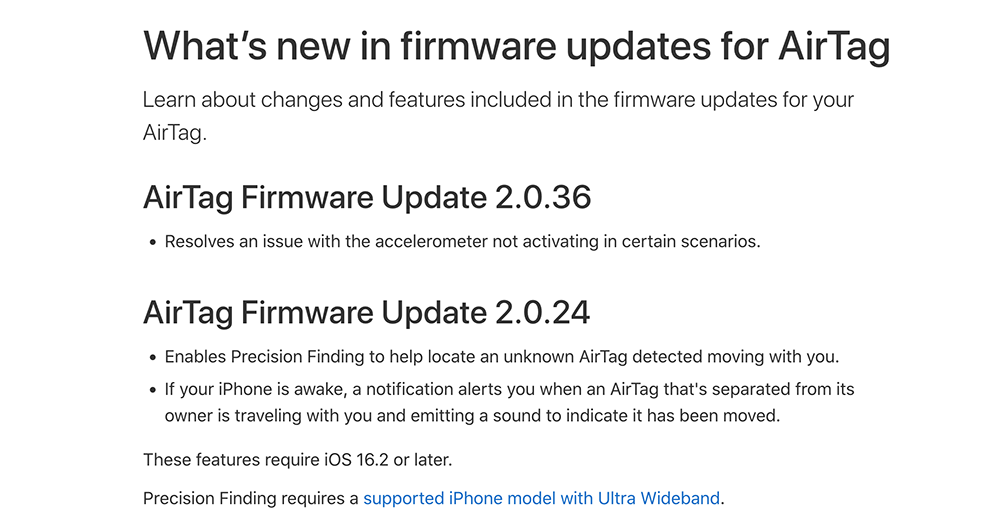1000x526 pixels.
Task: Click the AirTag Firmware Update 2.0.36 heading
Action: [367, 197]
